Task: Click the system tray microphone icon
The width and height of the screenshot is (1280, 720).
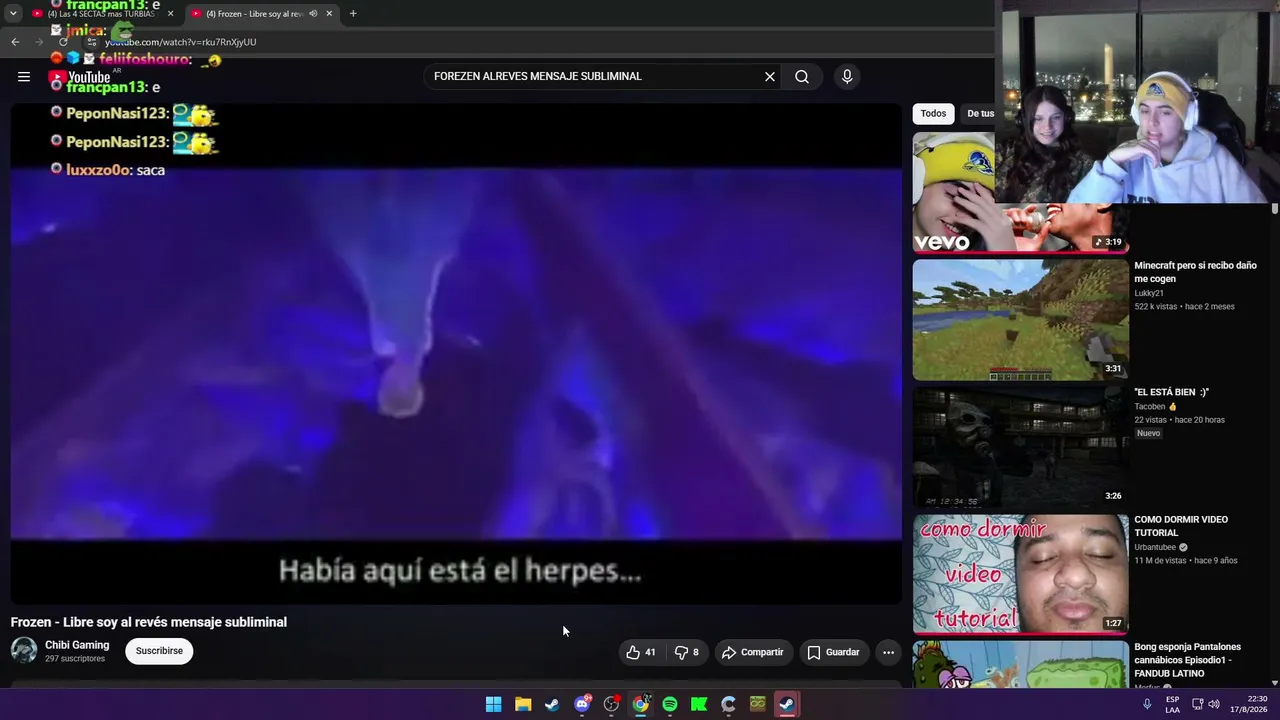Action: pyautogui.click(x=1147, y=704)
